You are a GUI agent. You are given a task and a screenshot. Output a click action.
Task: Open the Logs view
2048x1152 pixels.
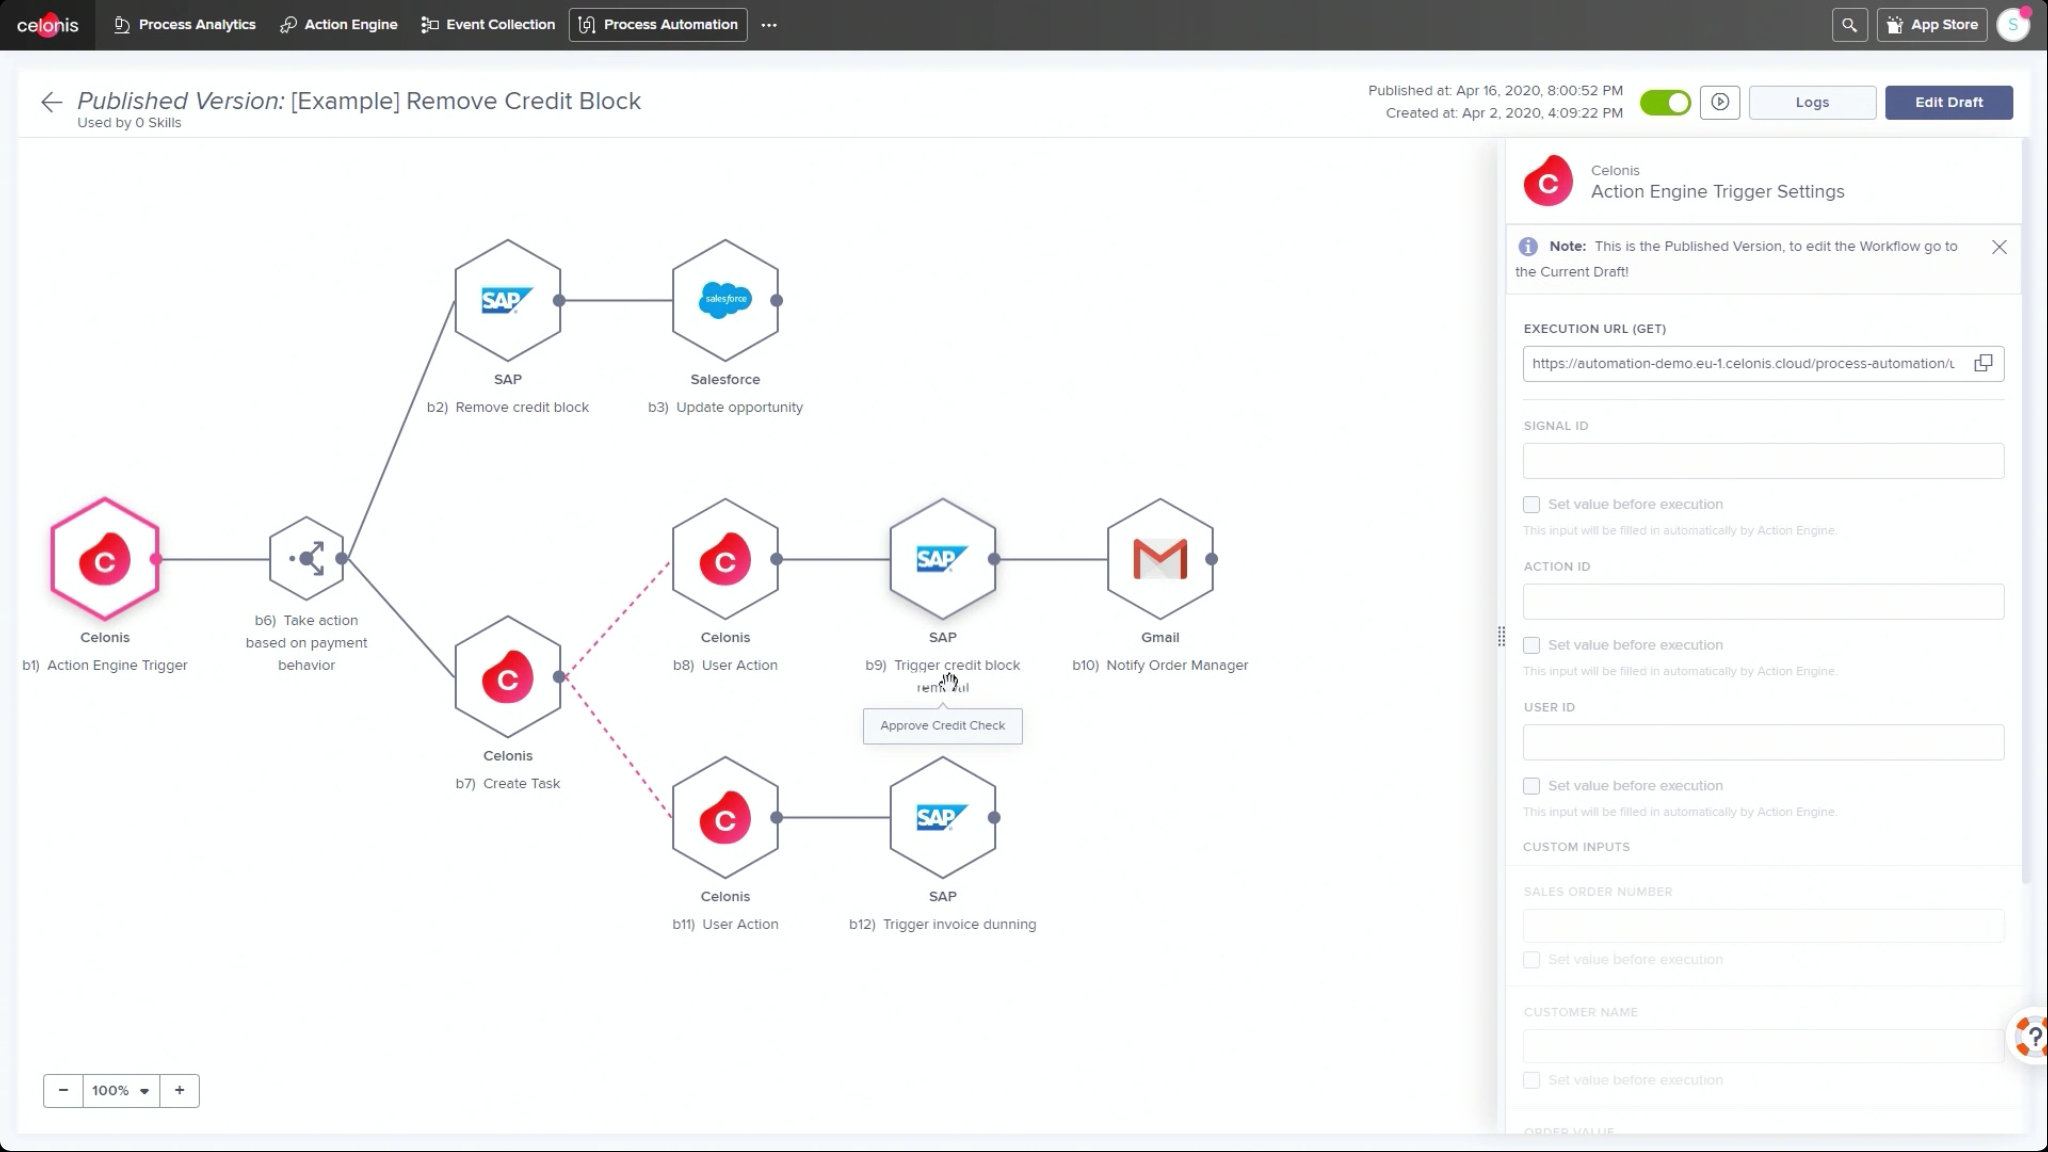coord(1812,102)
